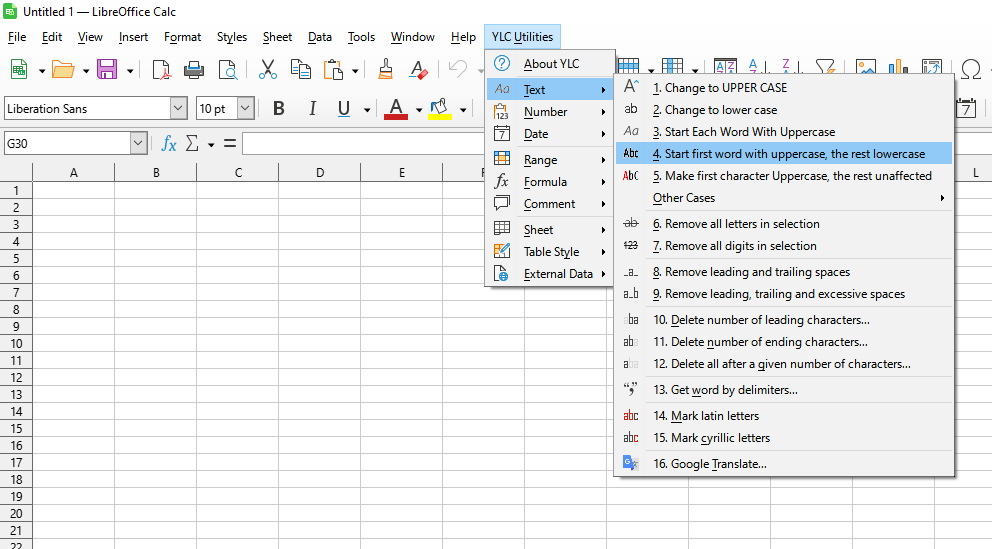Open the Name Box dropdown arrow

138,144
